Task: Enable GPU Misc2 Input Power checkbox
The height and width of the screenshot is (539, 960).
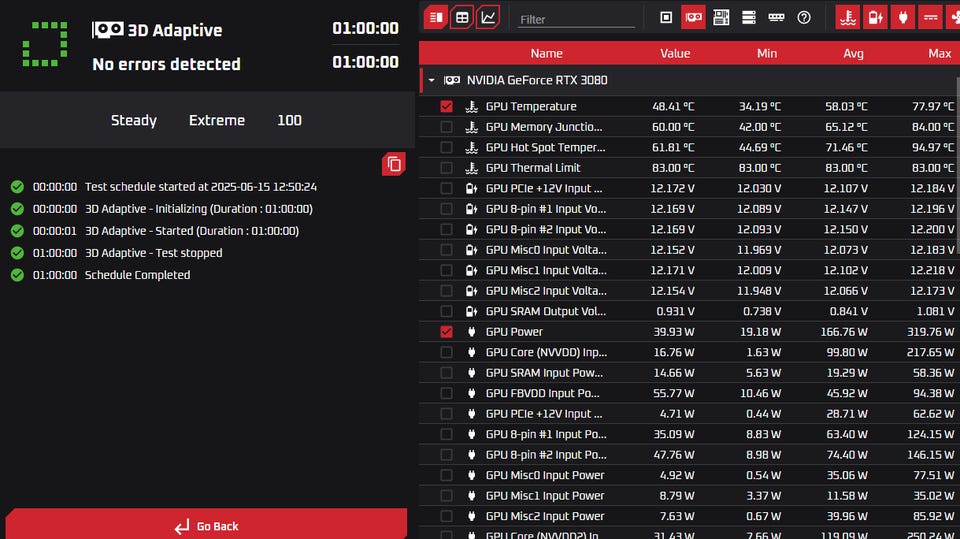Action: tap(446, 516)
